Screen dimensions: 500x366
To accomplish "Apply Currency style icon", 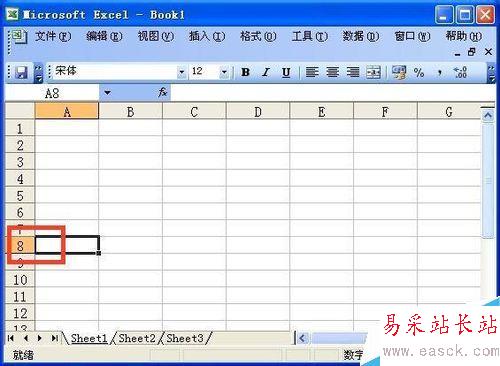I will coord(399,72).
